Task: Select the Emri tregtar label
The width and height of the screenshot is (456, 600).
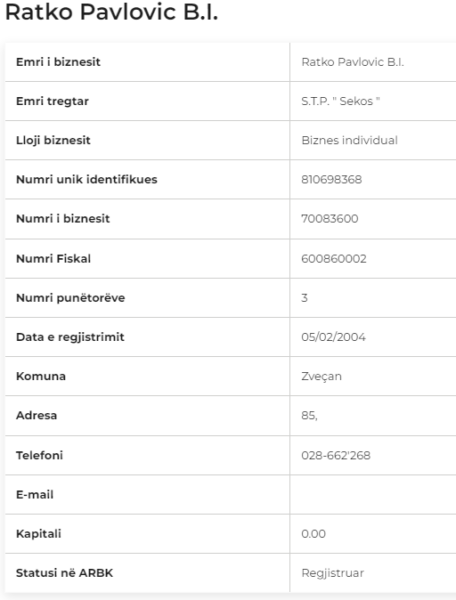Action: [52, 101]
